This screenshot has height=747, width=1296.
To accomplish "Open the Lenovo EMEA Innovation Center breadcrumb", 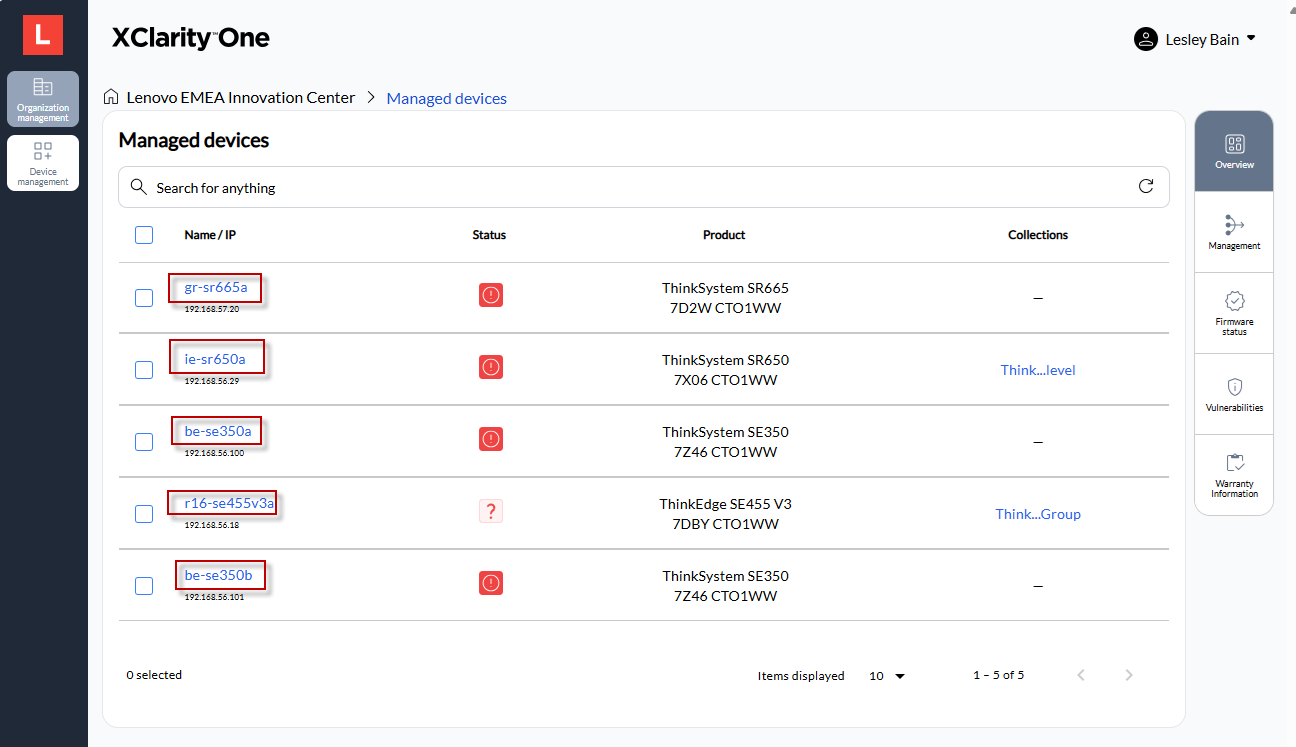I will coord(240,97).
